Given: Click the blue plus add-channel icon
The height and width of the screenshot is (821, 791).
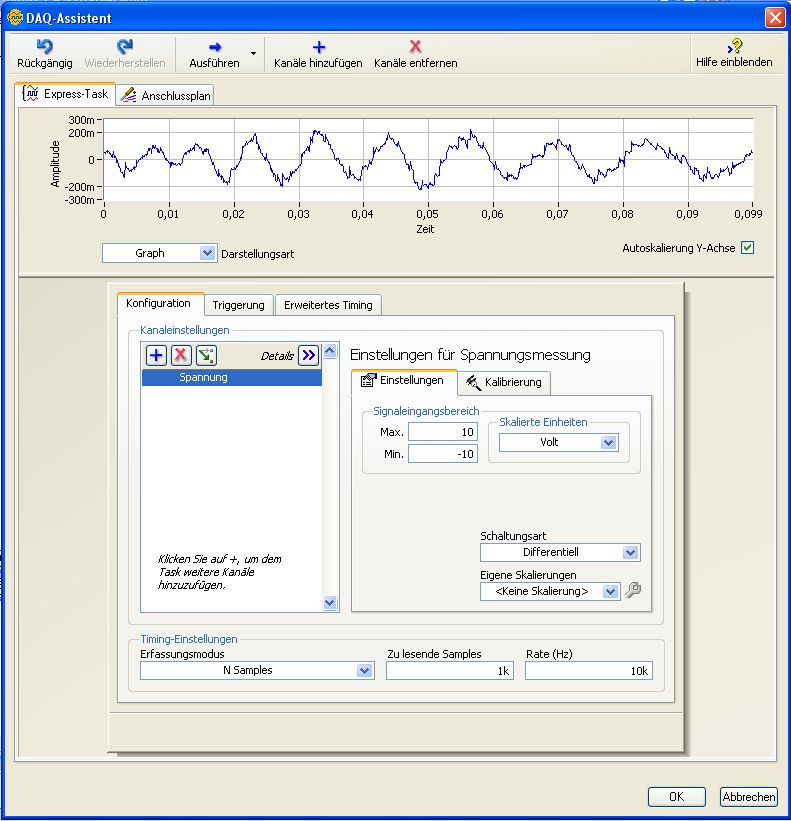Looking at the screenshot, I should tap(156, 356).
